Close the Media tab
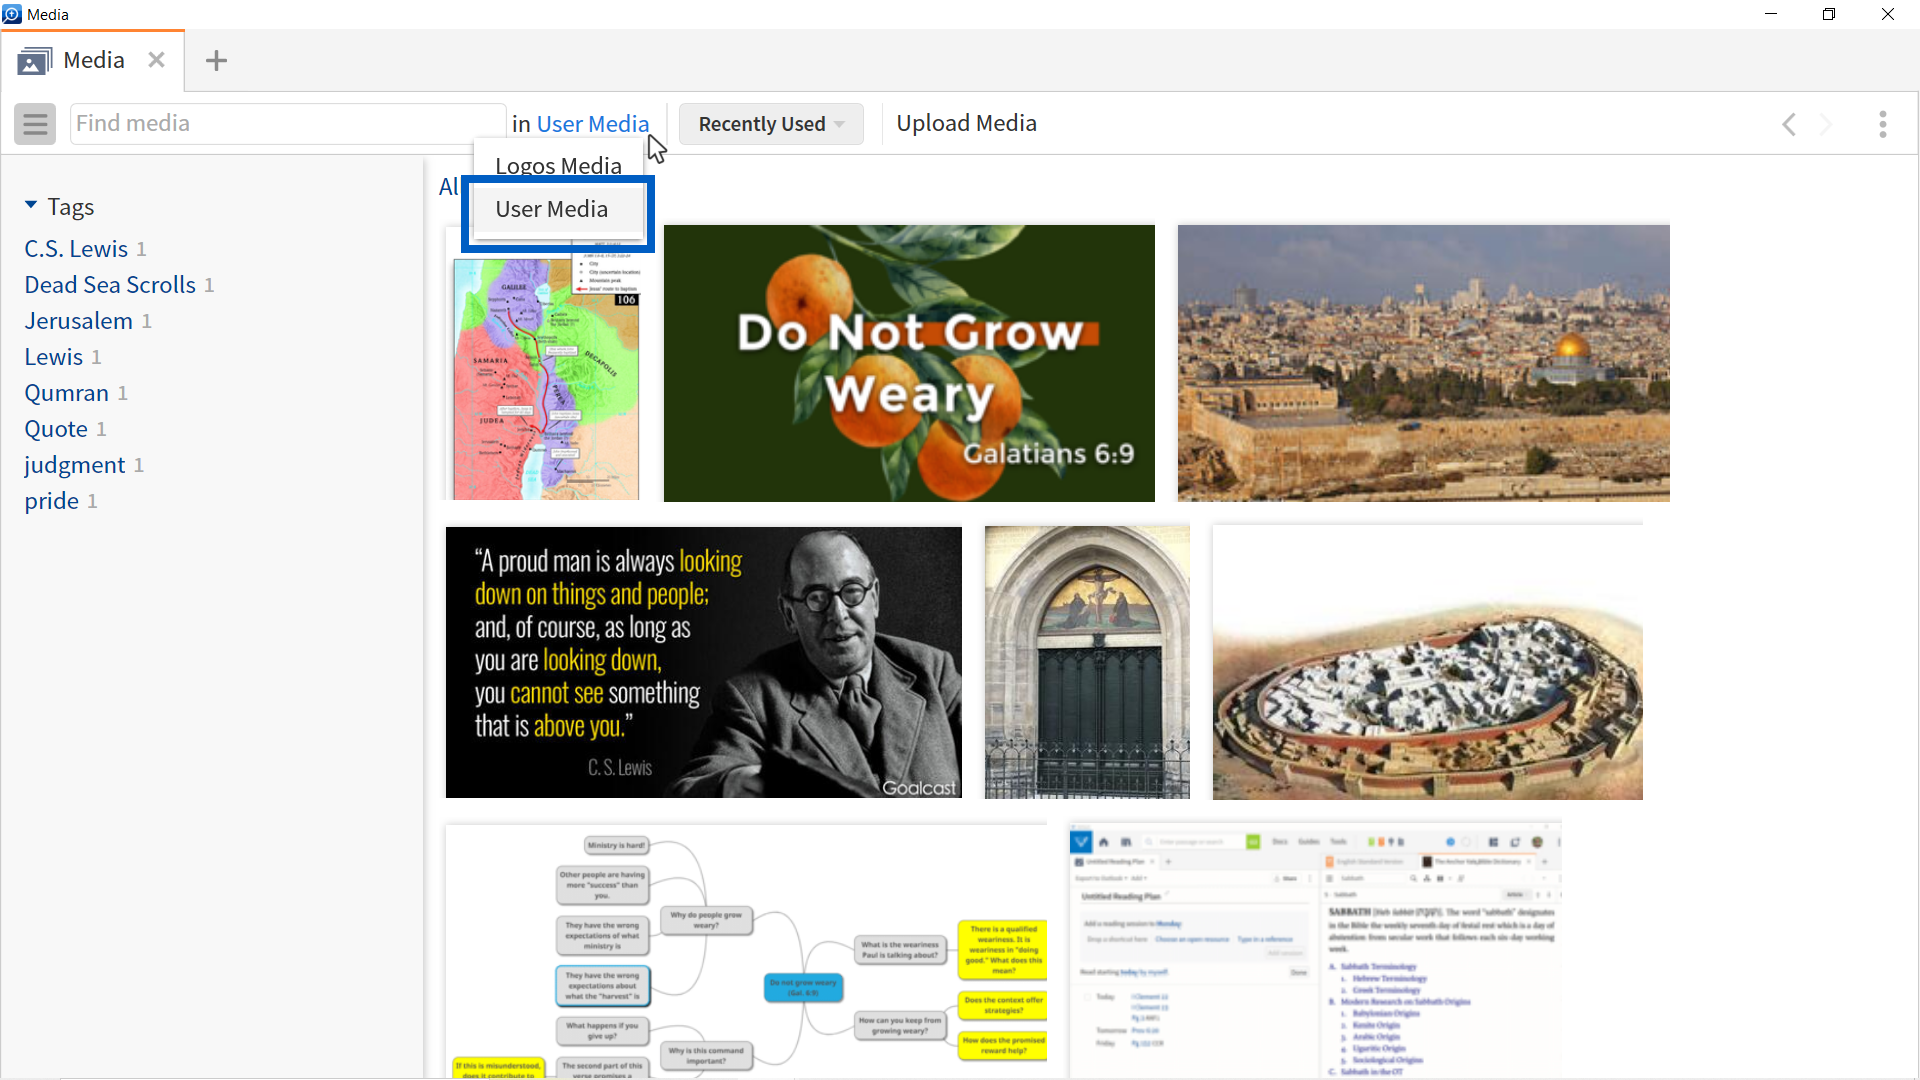This screenshot has height=1080, width=1920. point(156,60)
